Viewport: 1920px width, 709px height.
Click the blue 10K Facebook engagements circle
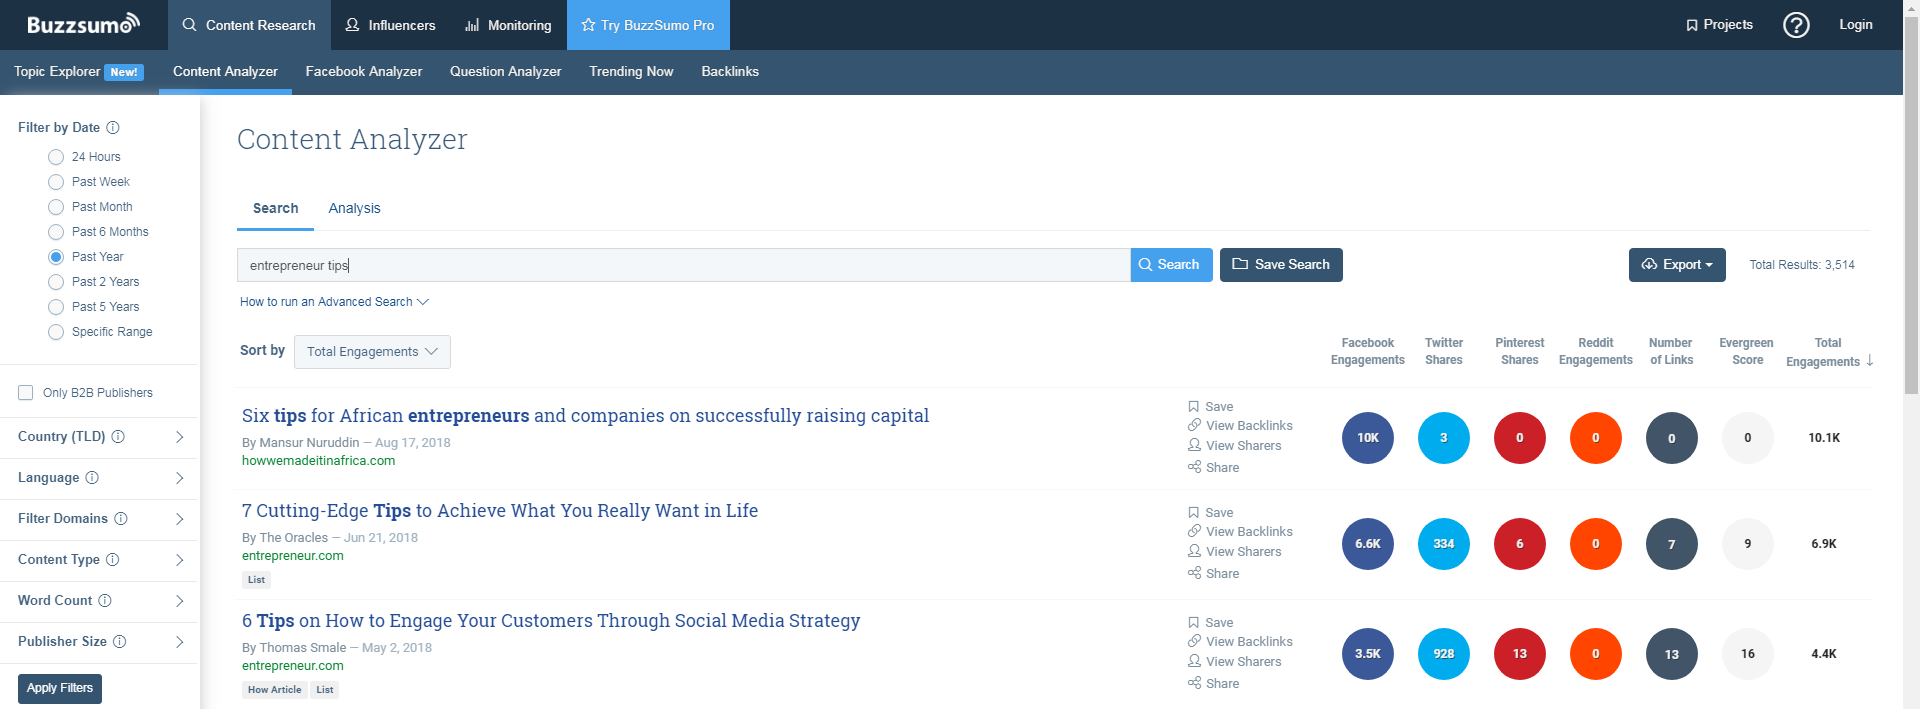1368,438
